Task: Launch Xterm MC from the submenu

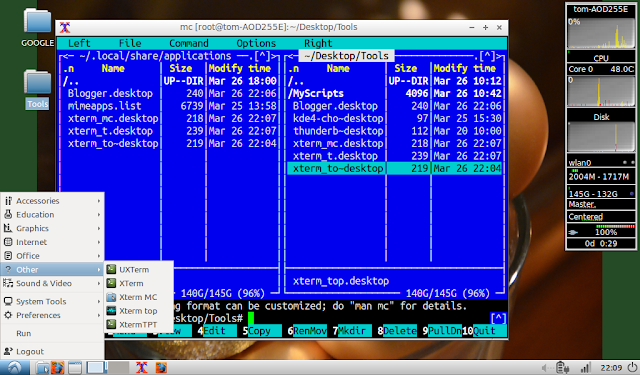Action: (139, 297)
